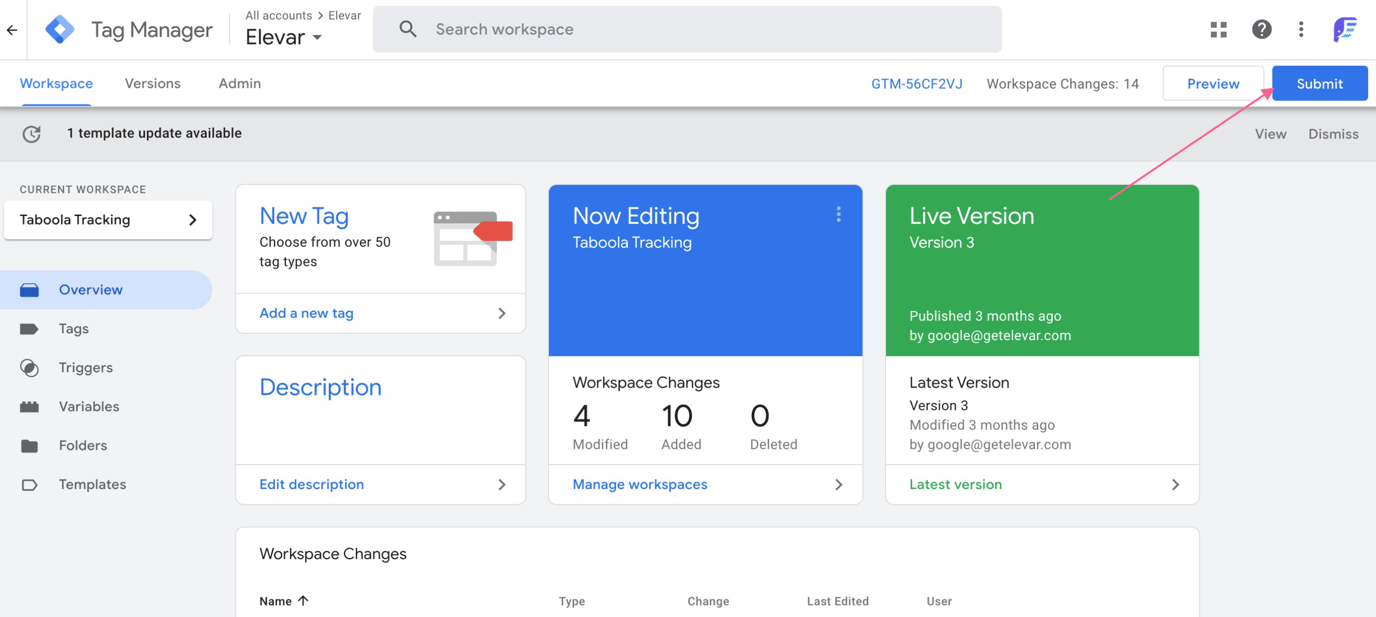Screen dimensions: 1376x617
Task: Click the 0 Deleted count
Action: (760, 416)
